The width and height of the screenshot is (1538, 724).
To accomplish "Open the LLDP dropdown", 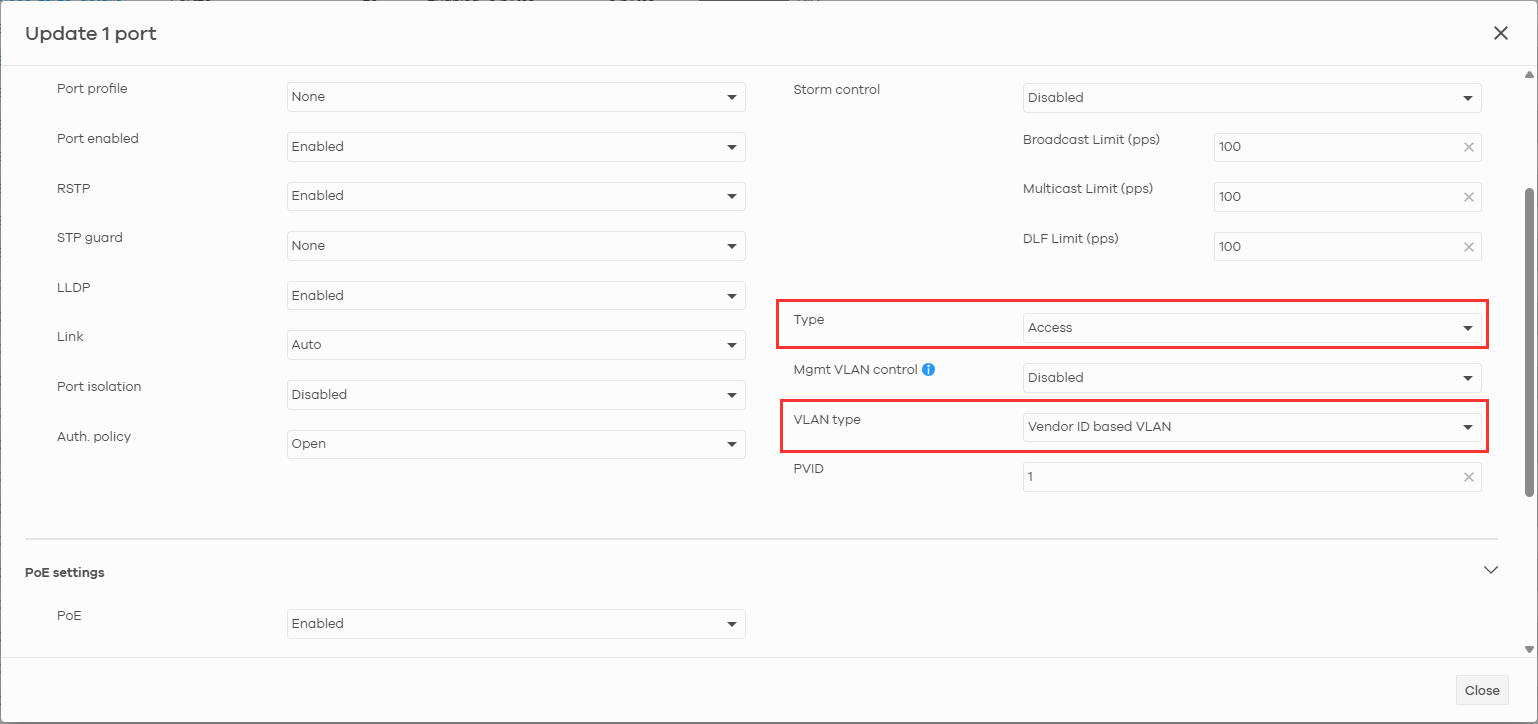I will [516, 296].
